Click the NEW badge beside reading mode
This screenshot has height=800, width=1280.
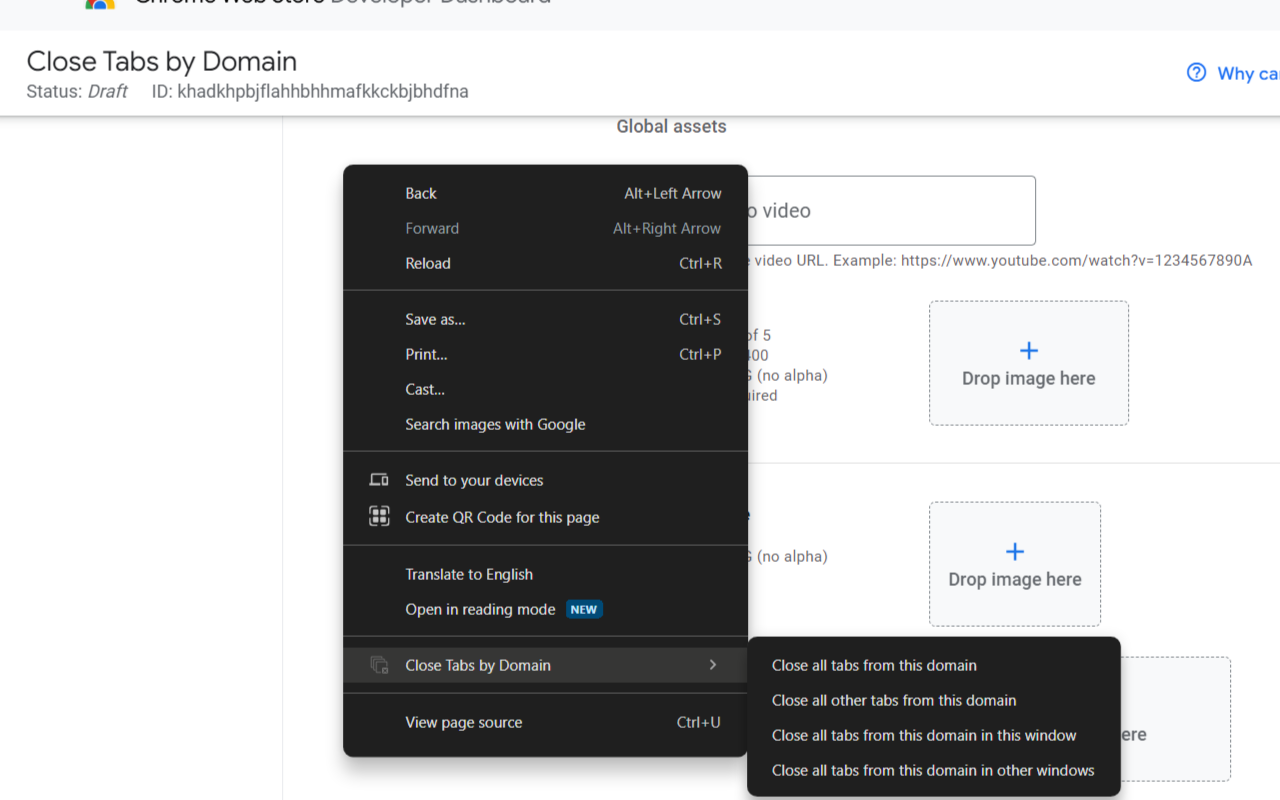[x=584, y=609]
